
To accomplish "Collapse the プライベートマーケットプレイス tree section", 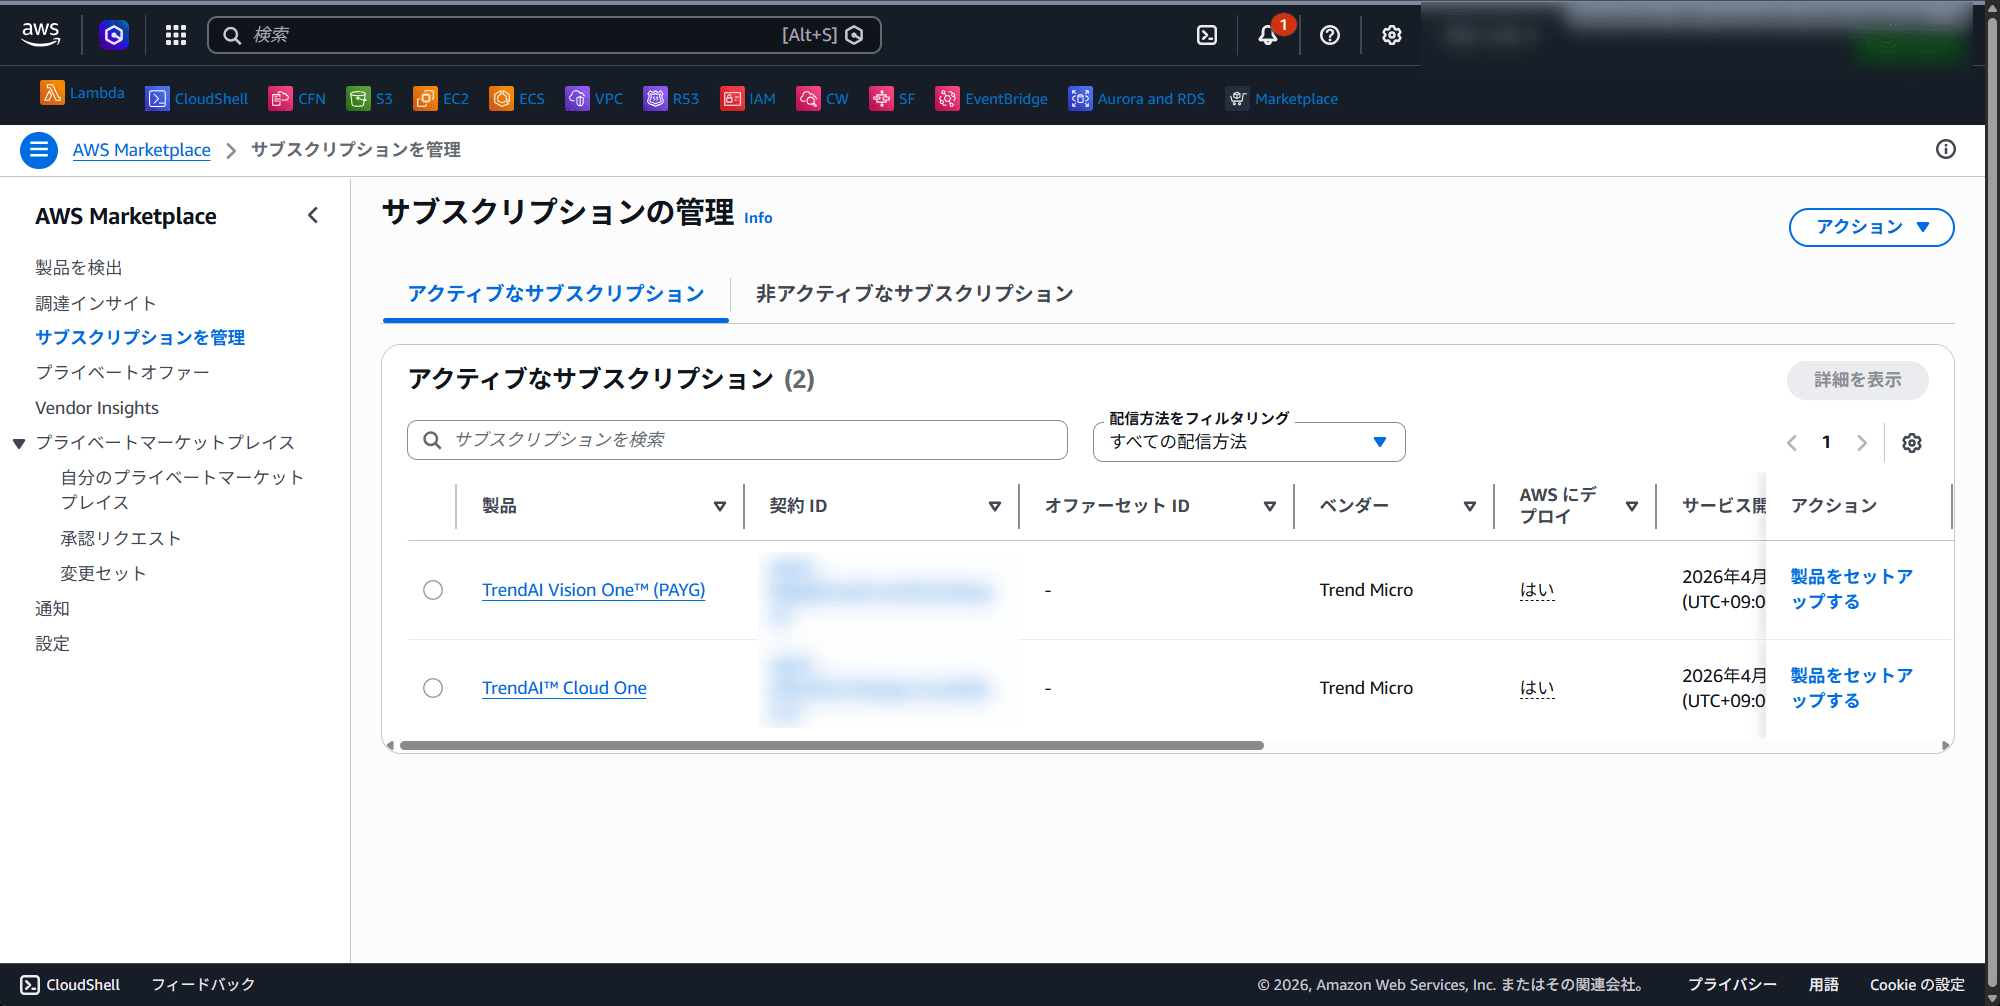I will 19,443.
